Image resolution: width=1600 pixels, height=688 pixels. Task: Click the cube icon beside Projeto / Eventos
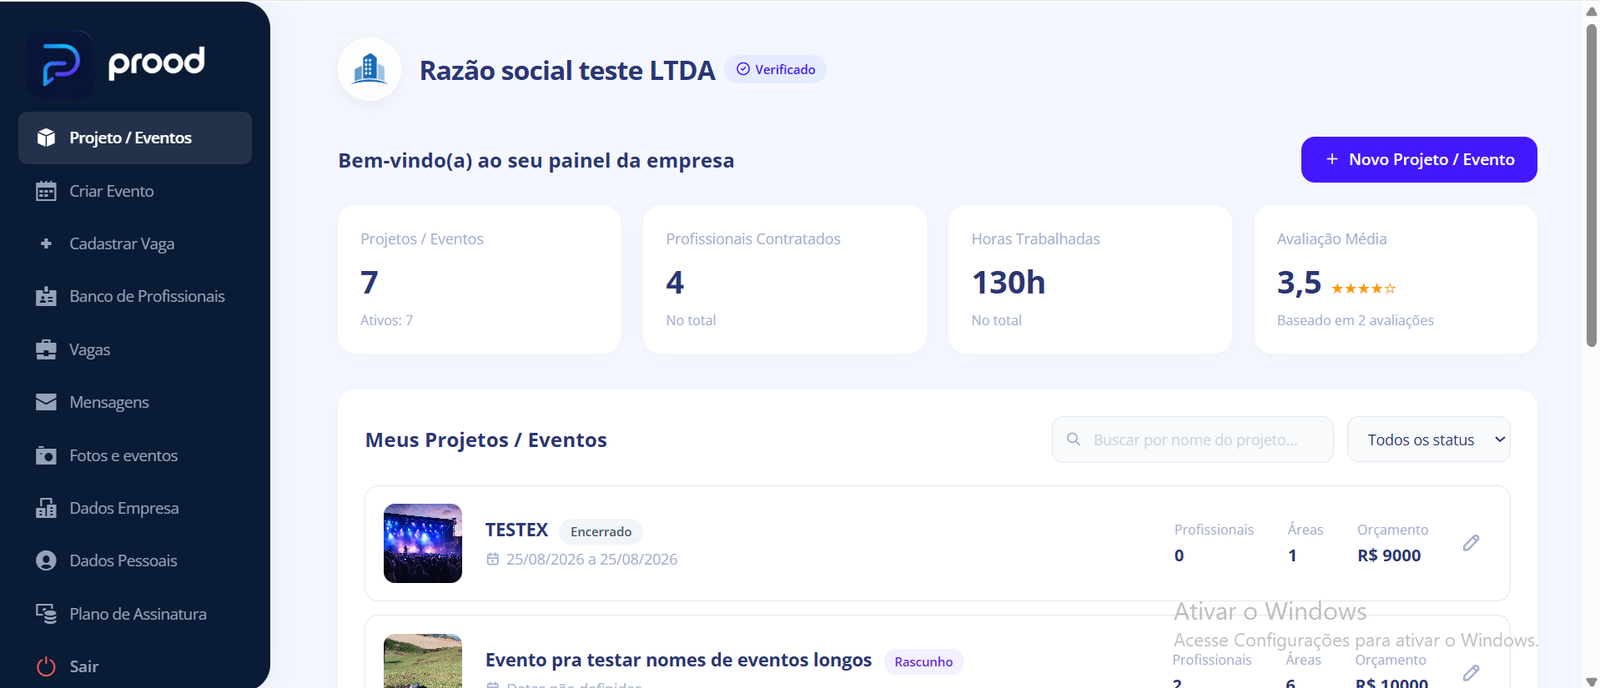[46, 138]
